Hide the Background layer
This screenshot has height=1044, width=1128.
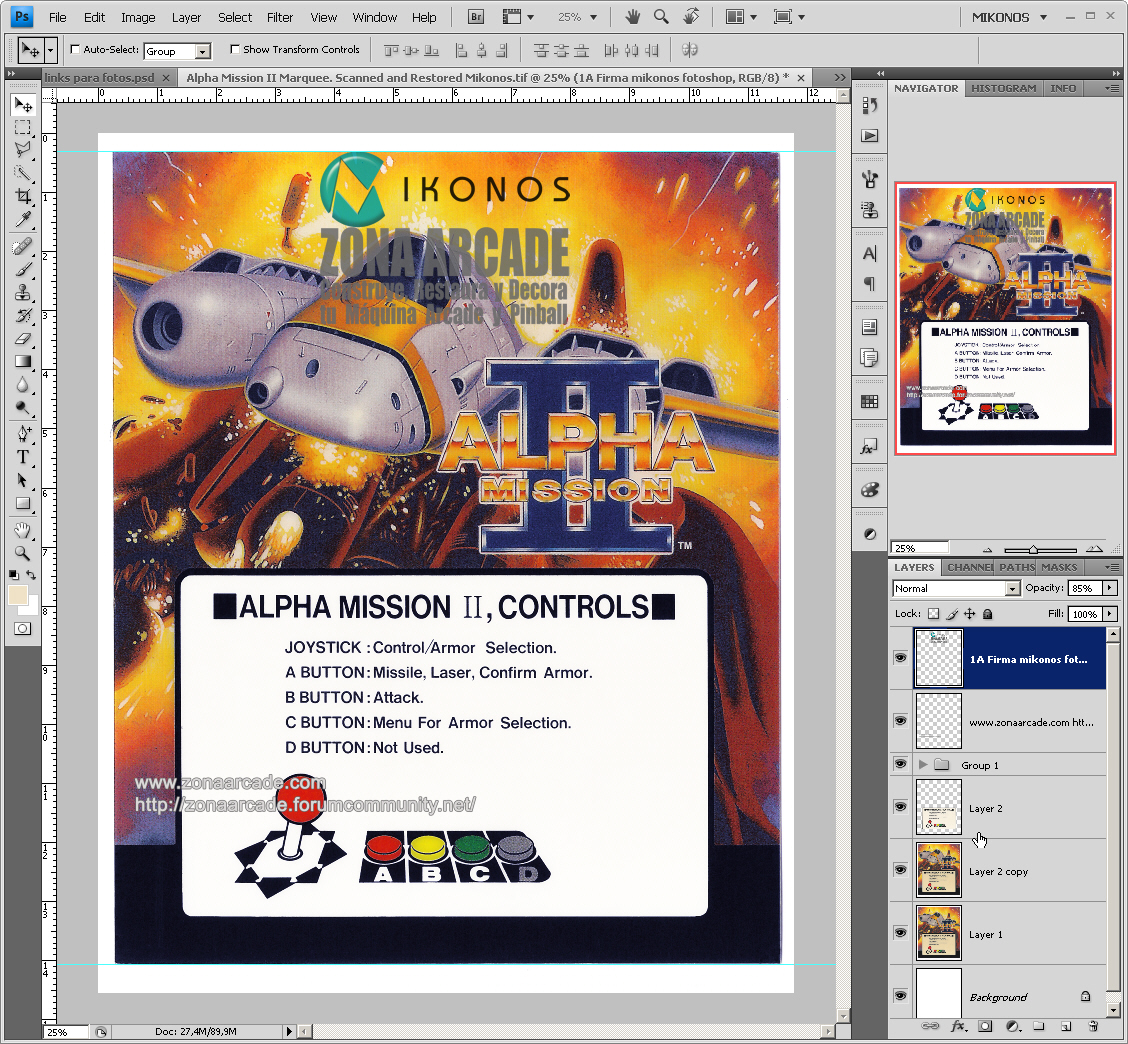point(900,995)
